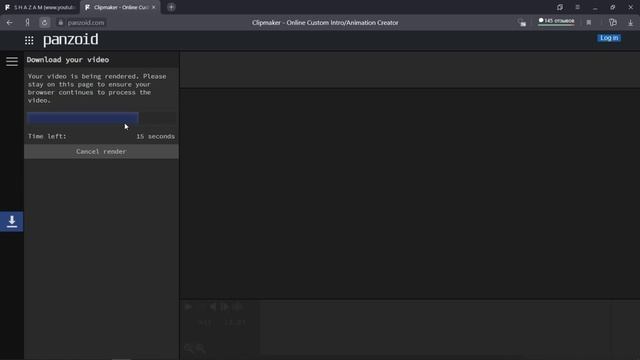Image resolution: width=640 pixels, height=360 pixels.
Task: Click the Log in button
Action: pos(609,38)
